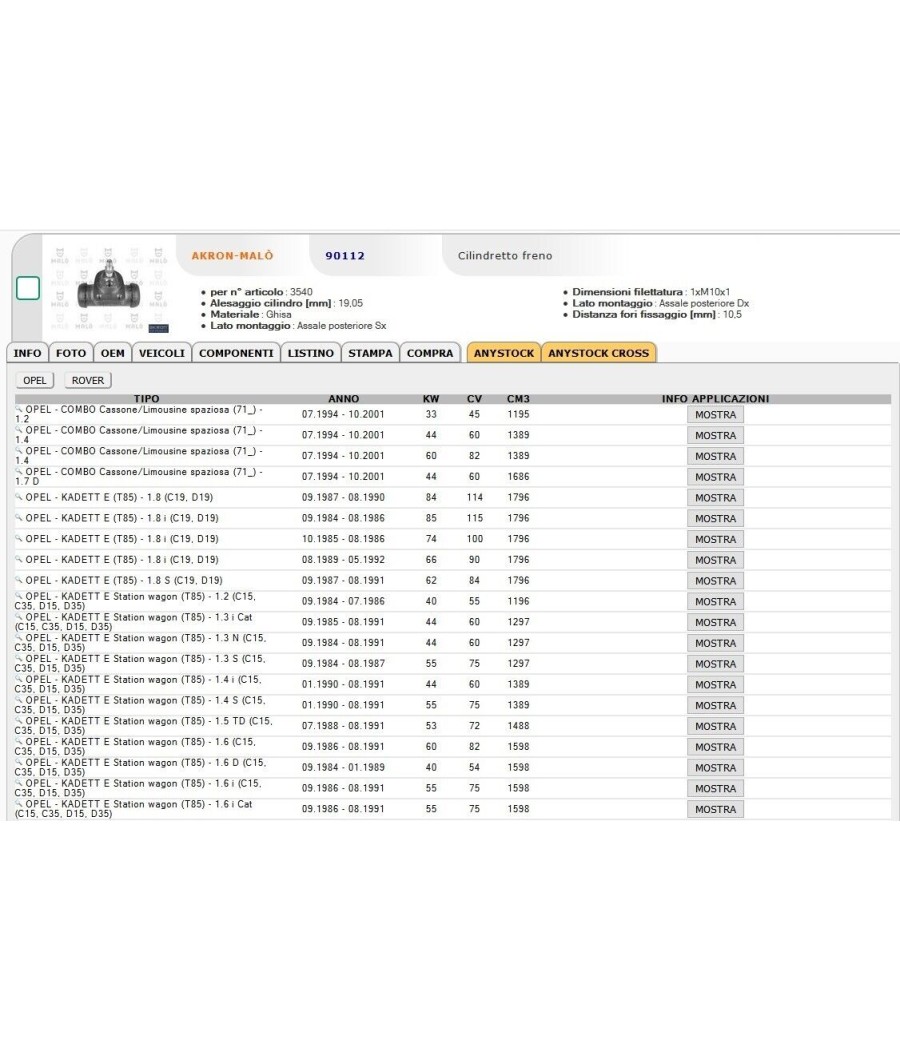This screenshot has height=1050, width=900.
Task: Click the 1488 displacement value
Action: (x=518, y=726)
